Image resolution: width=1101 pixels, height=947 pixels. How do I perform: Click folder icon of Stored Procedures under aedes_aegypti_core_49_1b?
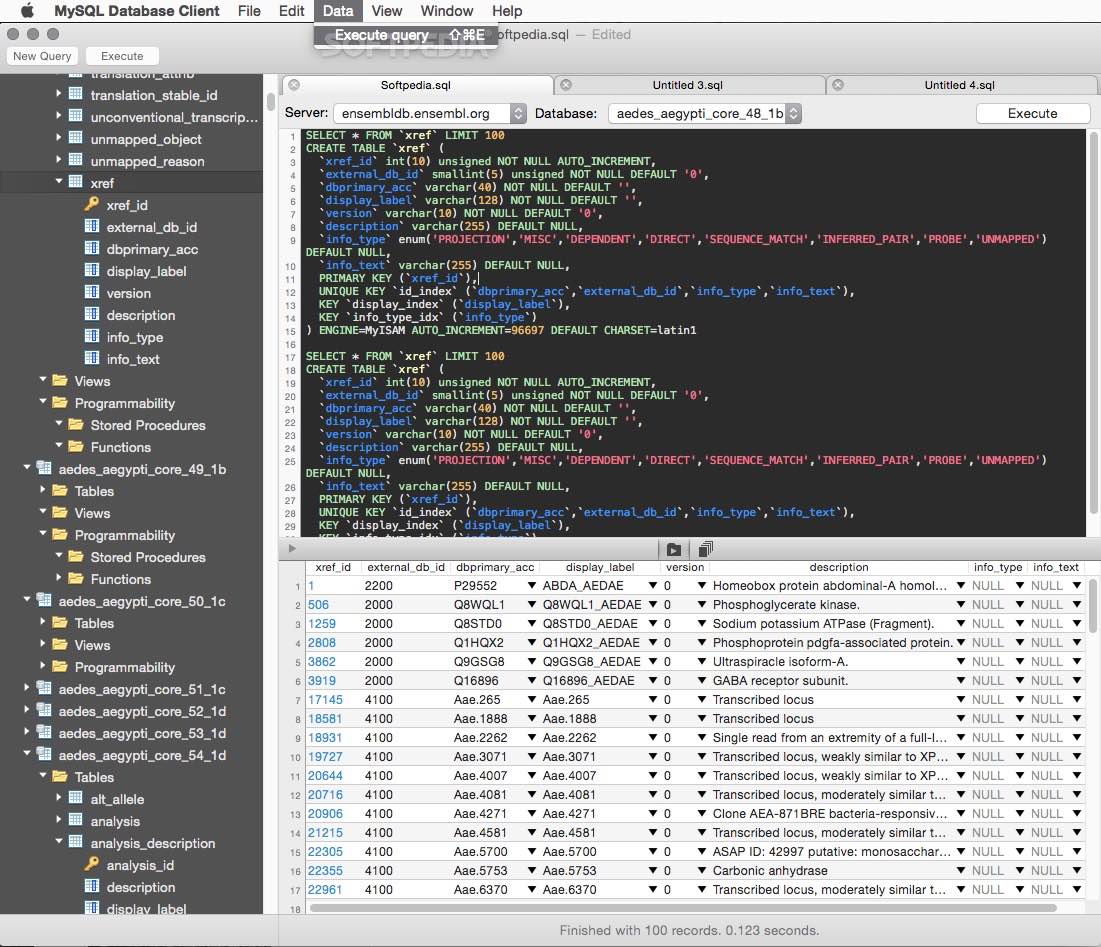click(76, 556)
